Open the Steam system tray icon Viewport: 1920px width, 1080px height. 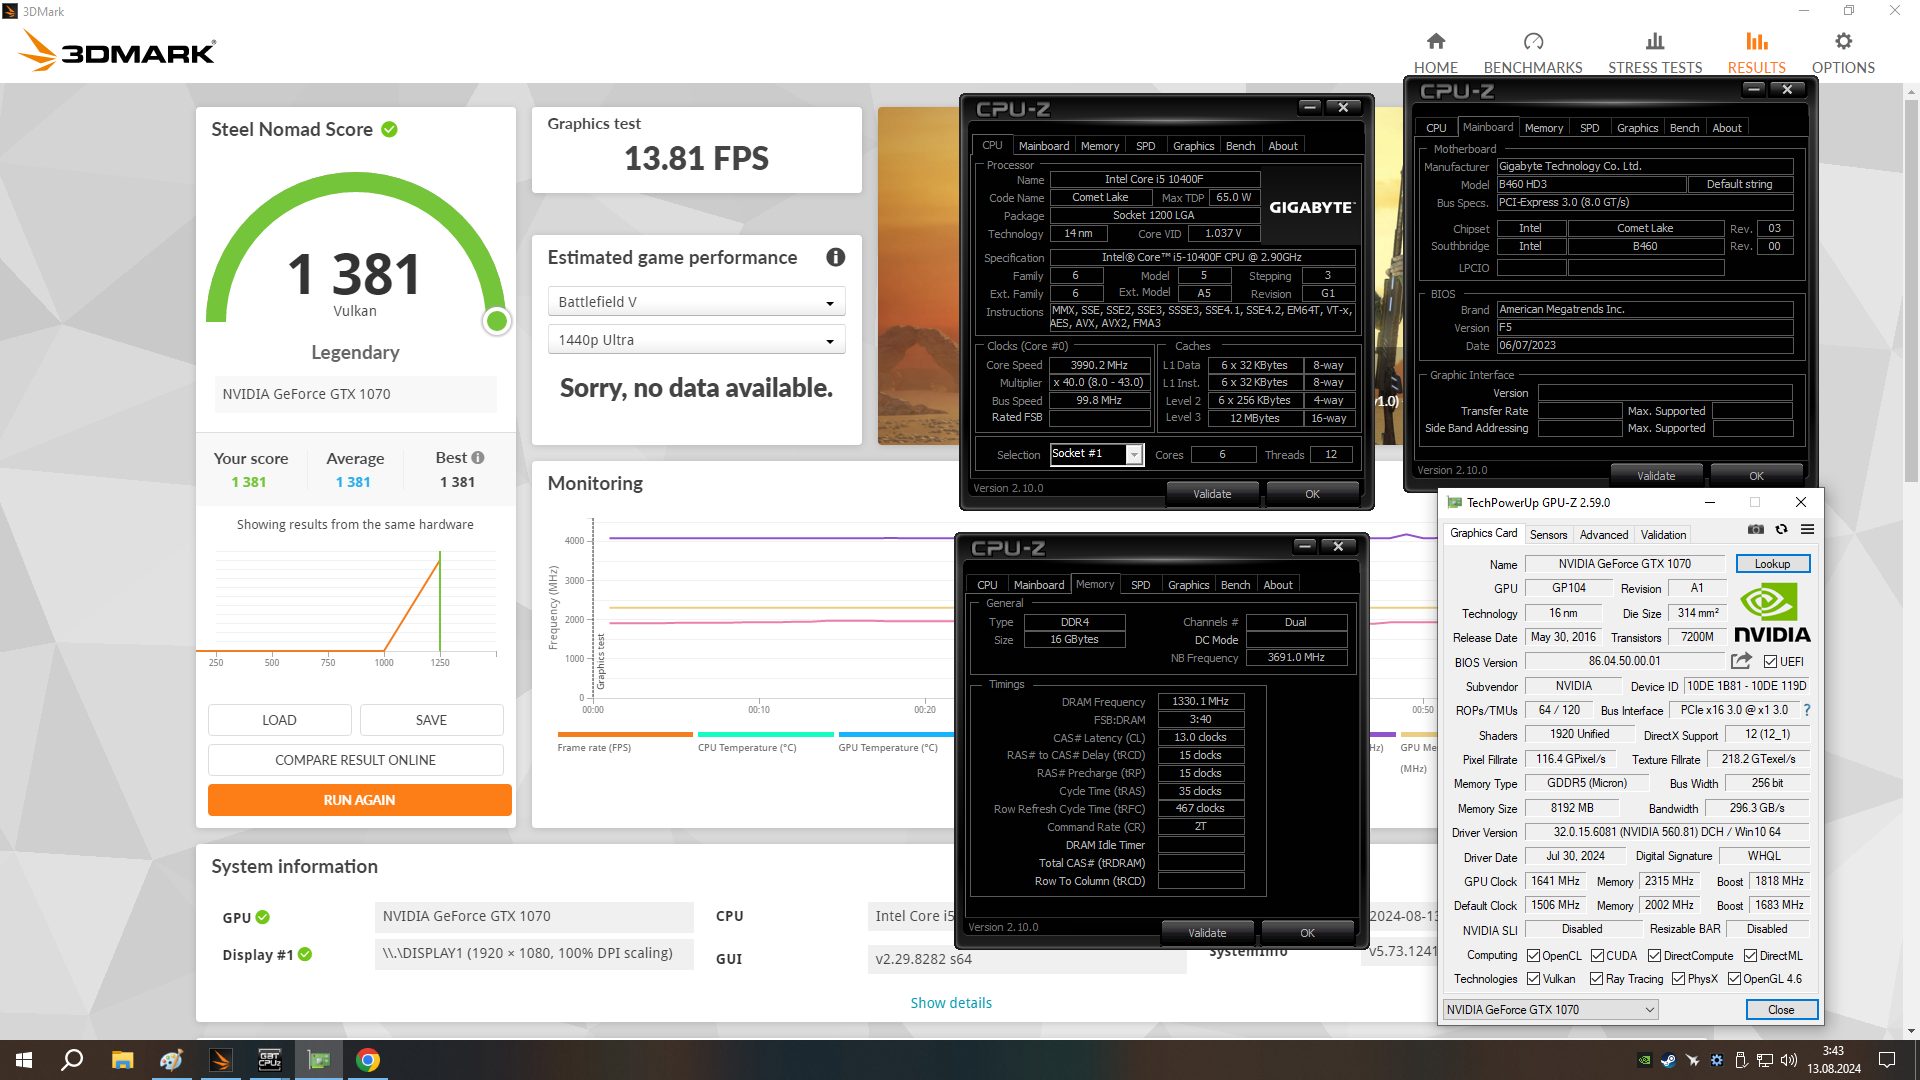(x=1668, y=1060)
